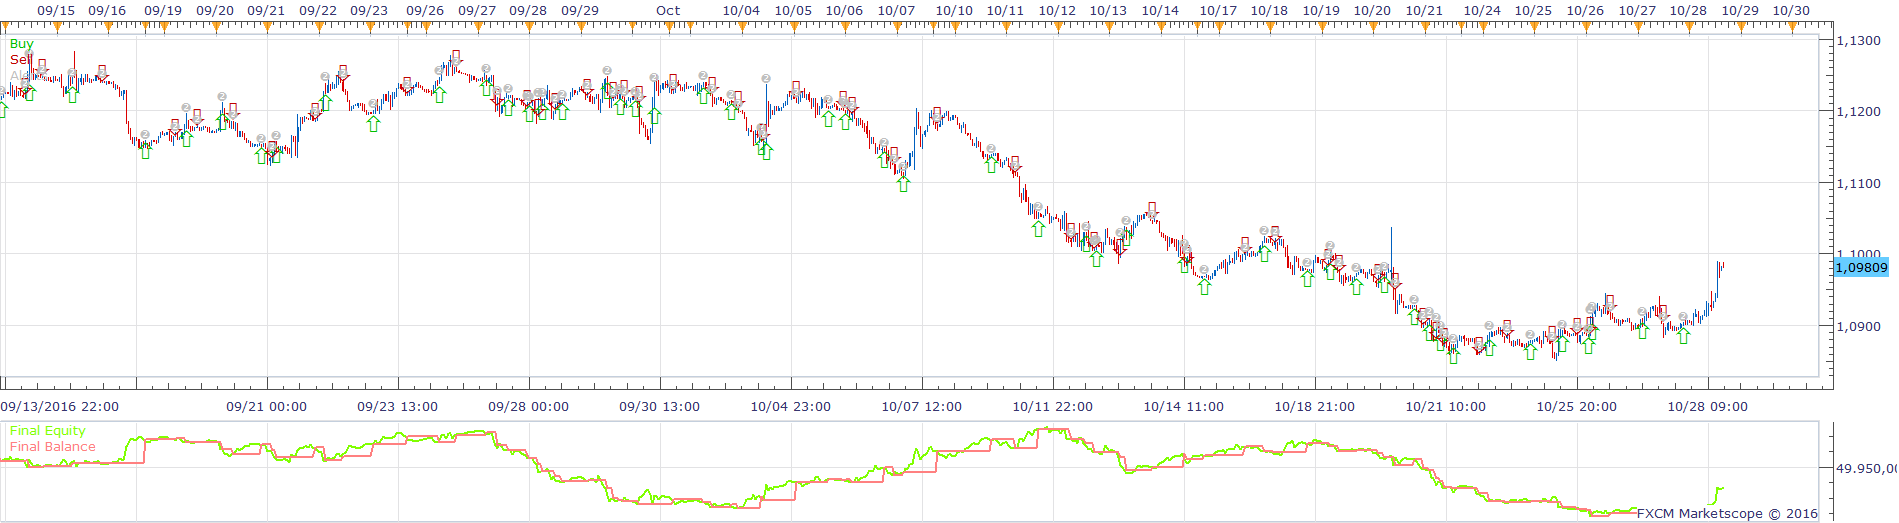Select the Final Balance legend label
Screen dimensions: 1899x523
[53, 447]
